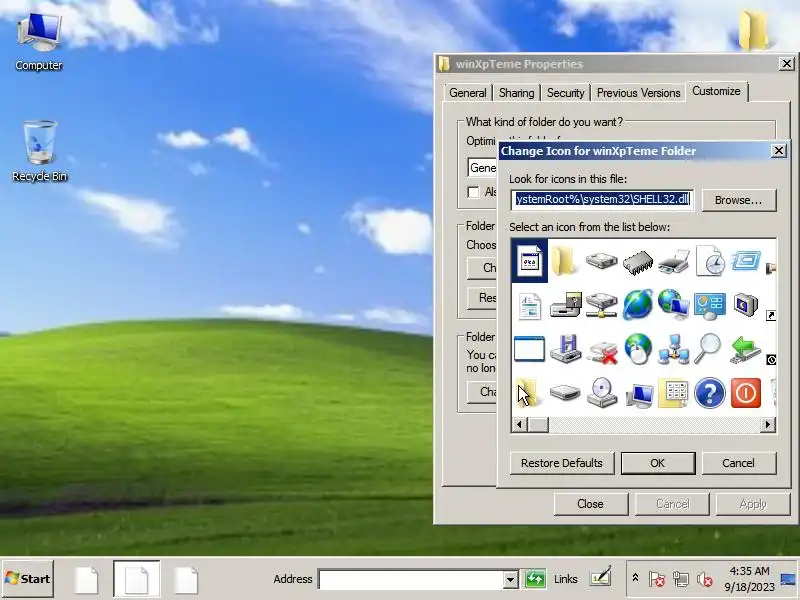Open the Previous Versions tab
This screenshot has height=600, width=800.
pos(638,93)
